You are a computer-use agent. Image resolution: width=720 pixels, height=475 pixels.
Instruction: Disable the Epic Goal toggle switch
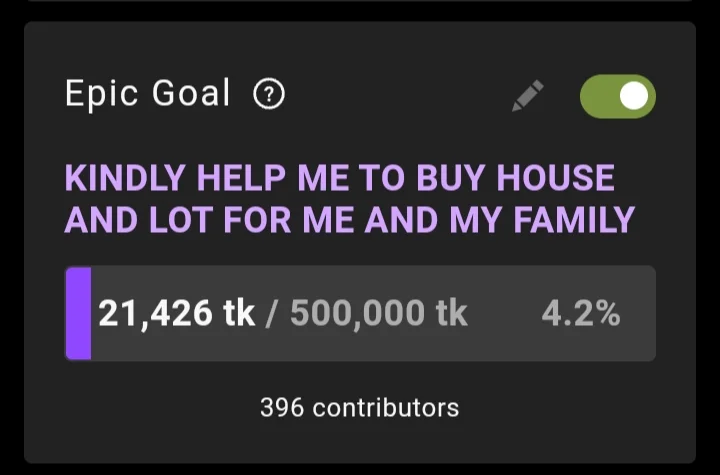(617, 96)
